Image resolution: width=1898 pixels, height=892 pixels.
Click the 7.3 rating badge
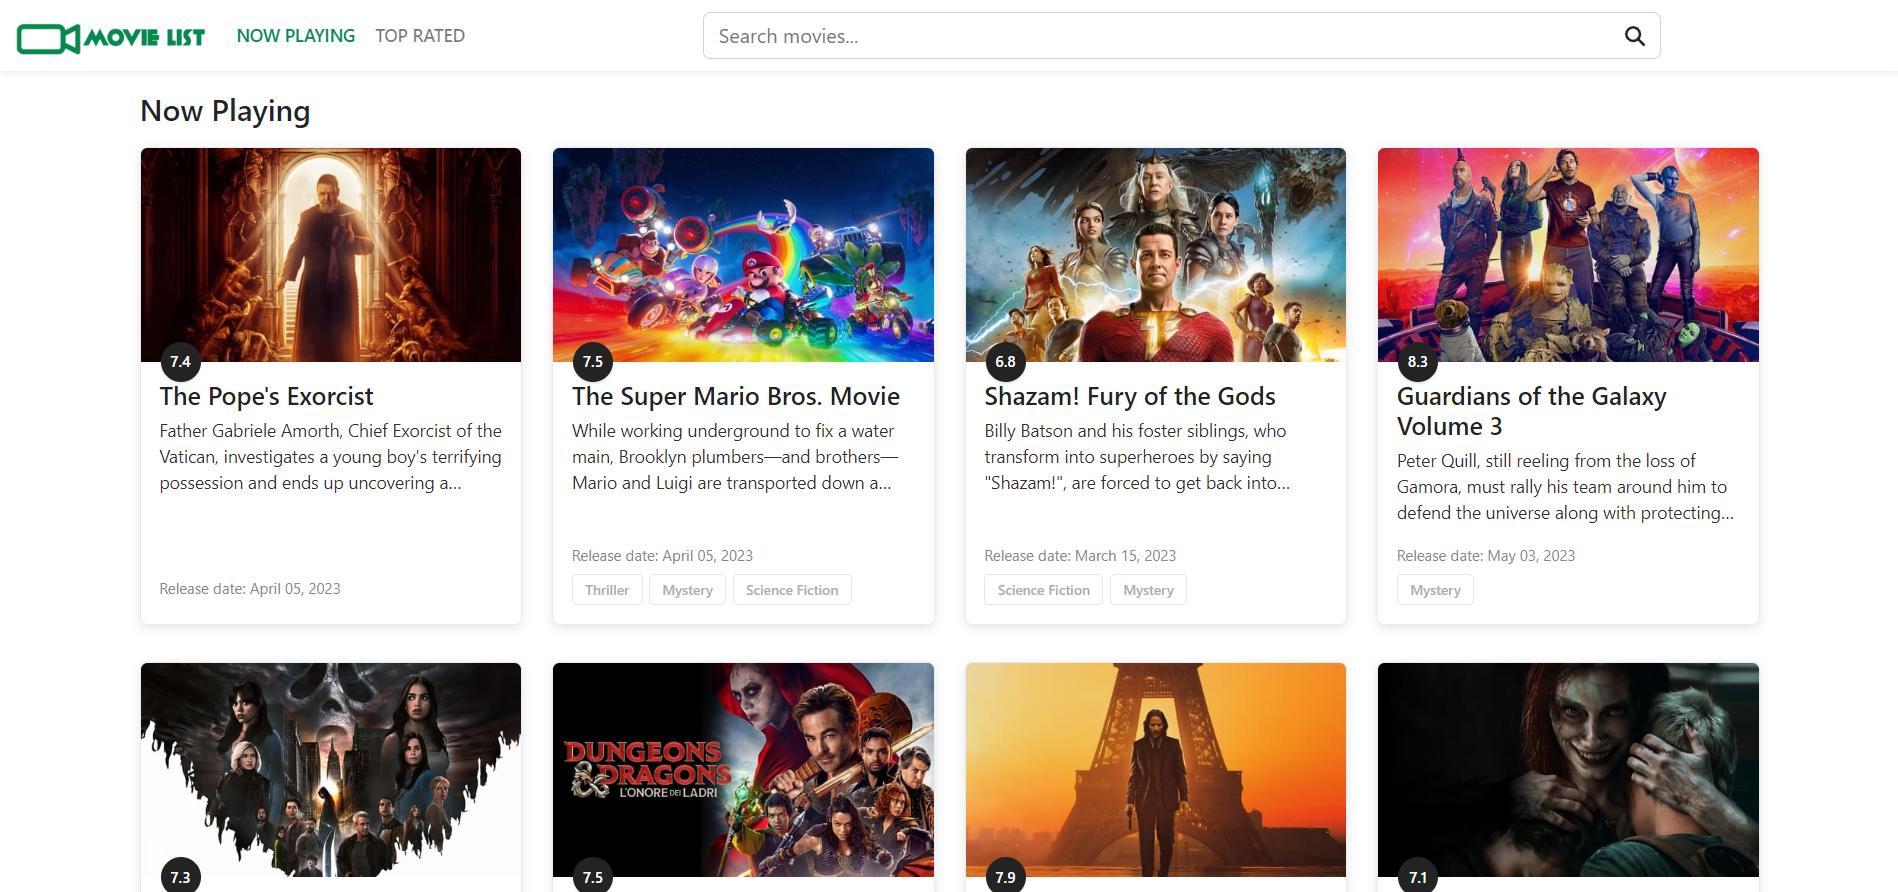point(180,877)
